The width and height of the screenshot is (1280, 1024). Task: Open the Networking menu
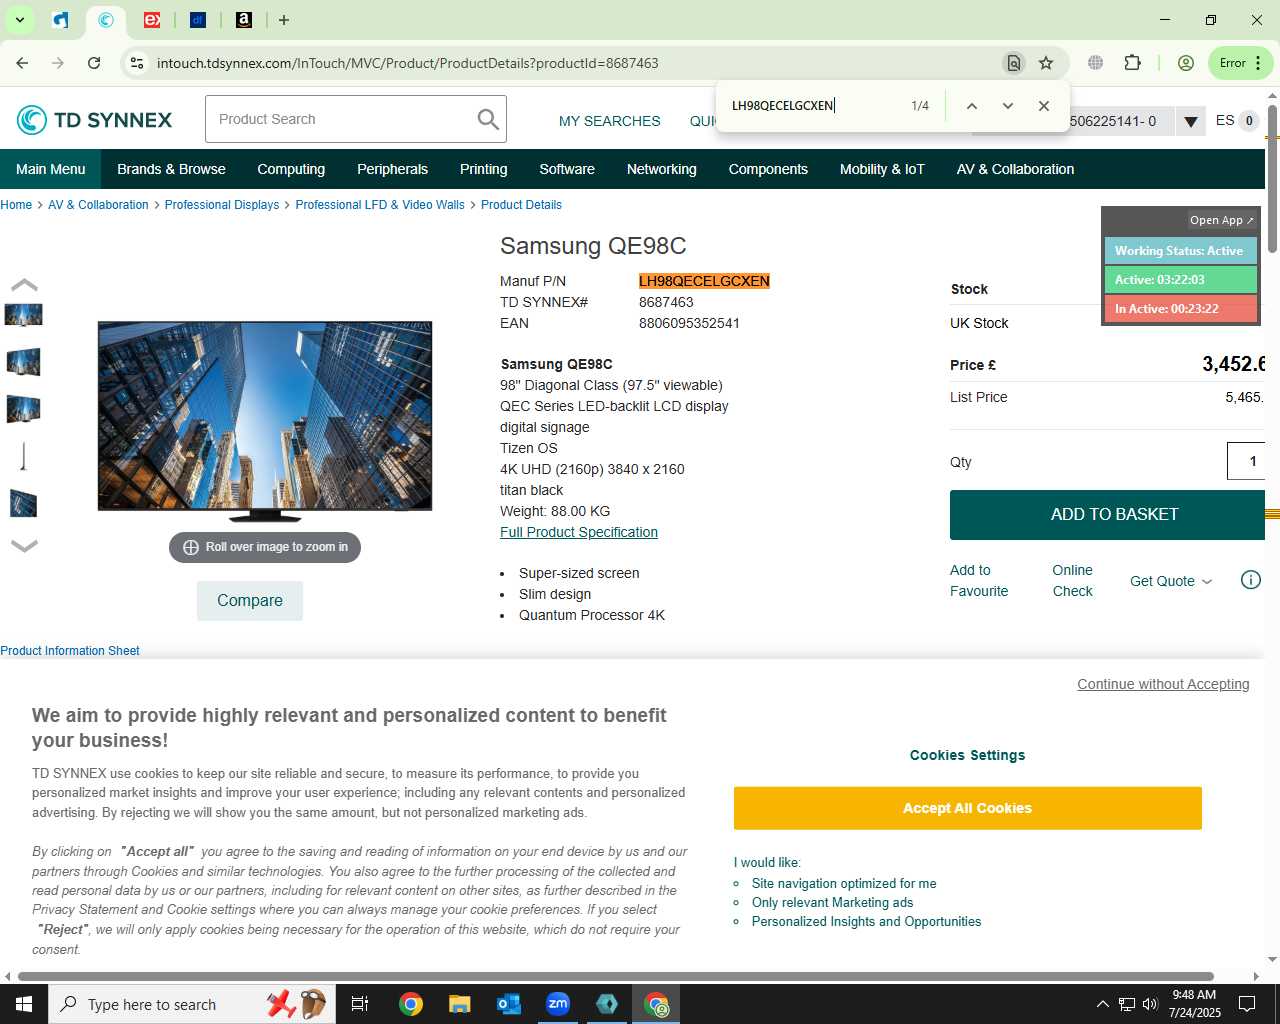[661, 169]
